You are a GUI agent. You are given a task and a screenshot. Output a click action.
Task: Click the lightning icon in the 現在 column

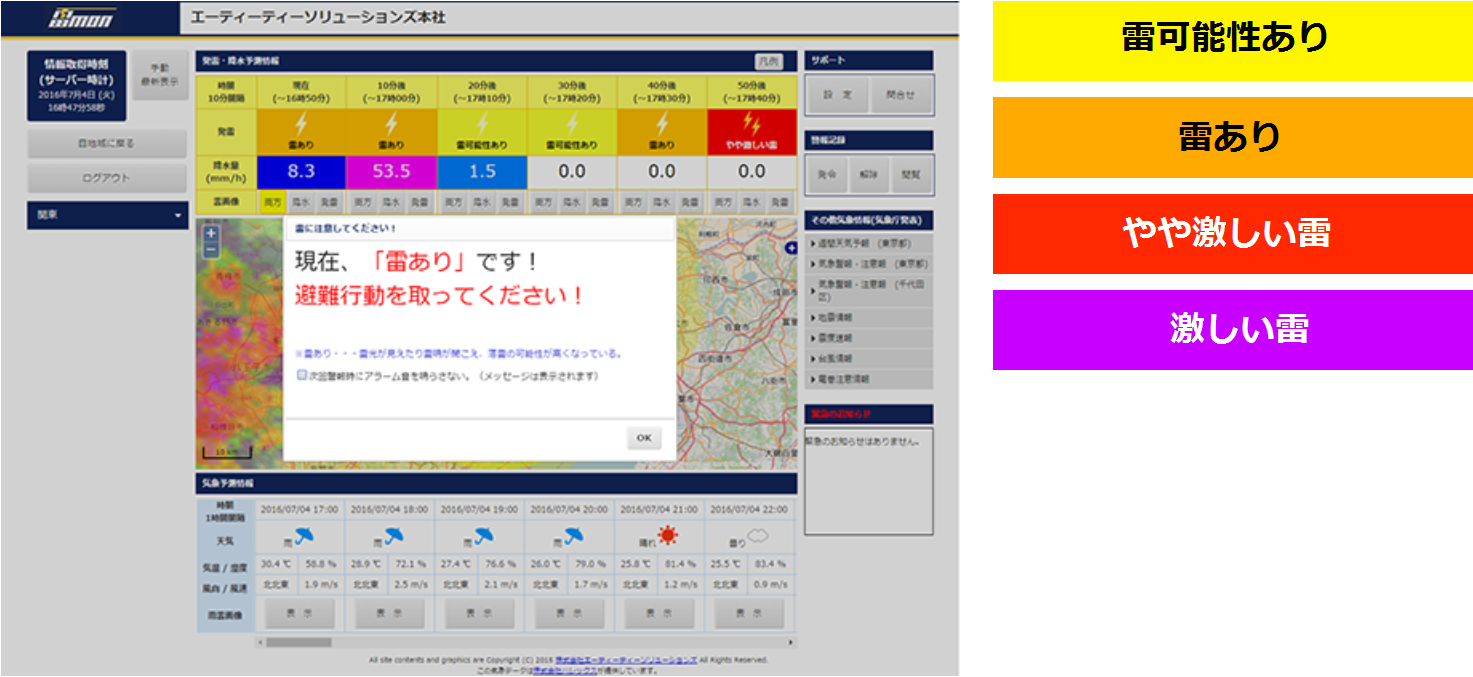302,124
